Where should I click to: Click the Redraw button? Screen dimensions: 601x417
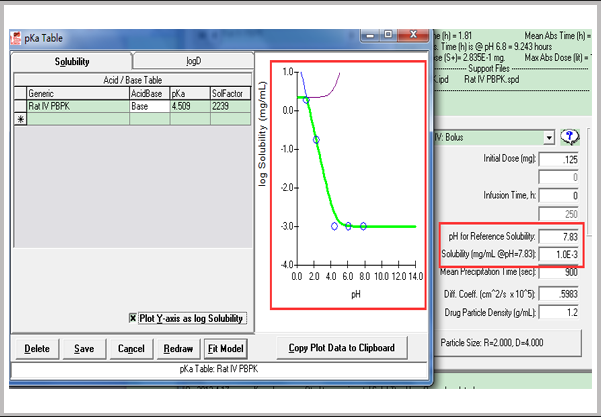(177, 348)
